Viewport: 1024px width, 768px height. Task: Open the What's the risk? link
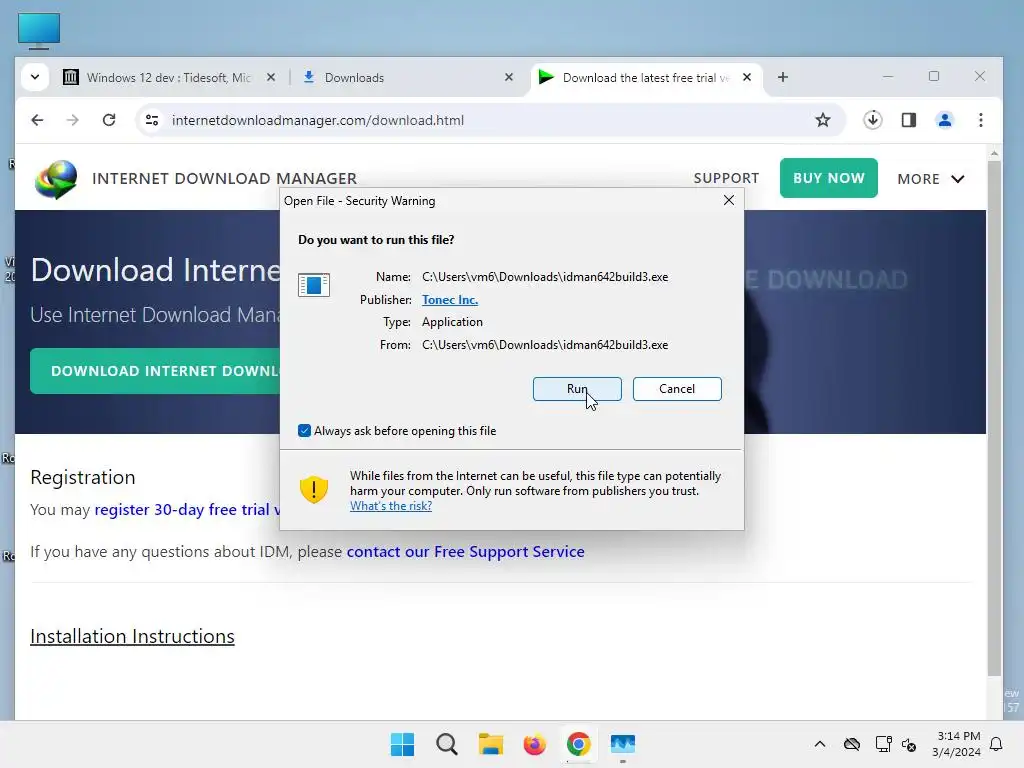(391, 506)
